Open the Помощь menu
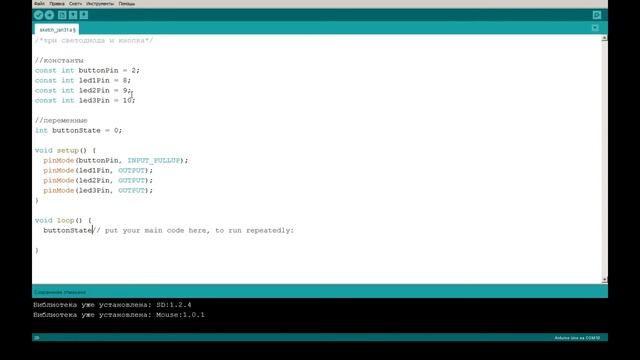Image resolution: width=640 pixels, height=360 pixels. 127,4
